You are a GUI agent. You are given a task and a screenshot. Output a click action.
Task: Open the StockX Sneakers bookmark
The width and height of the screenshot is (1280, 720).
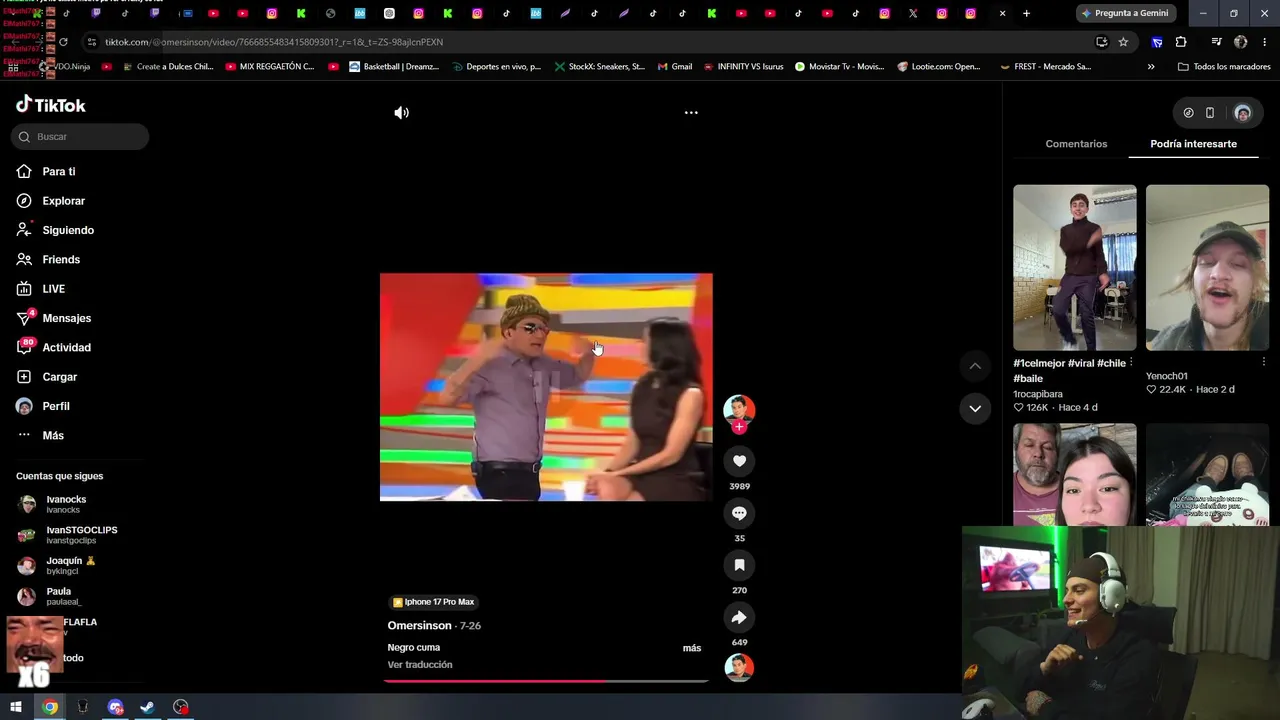[599, 67]
